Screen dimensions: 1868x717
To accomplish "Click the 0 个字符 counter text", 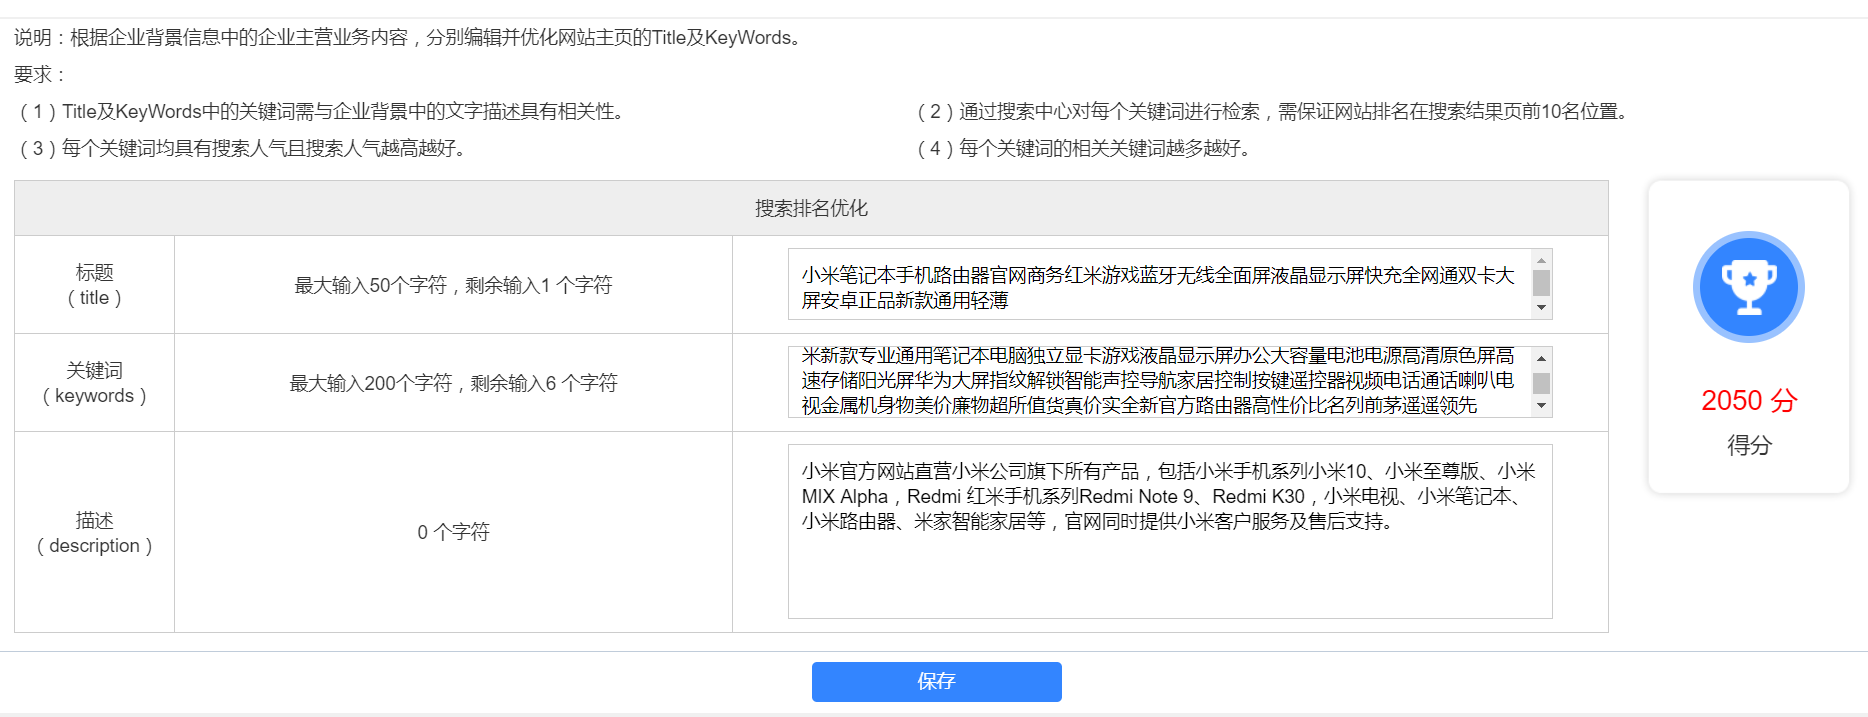I will 453,532.
